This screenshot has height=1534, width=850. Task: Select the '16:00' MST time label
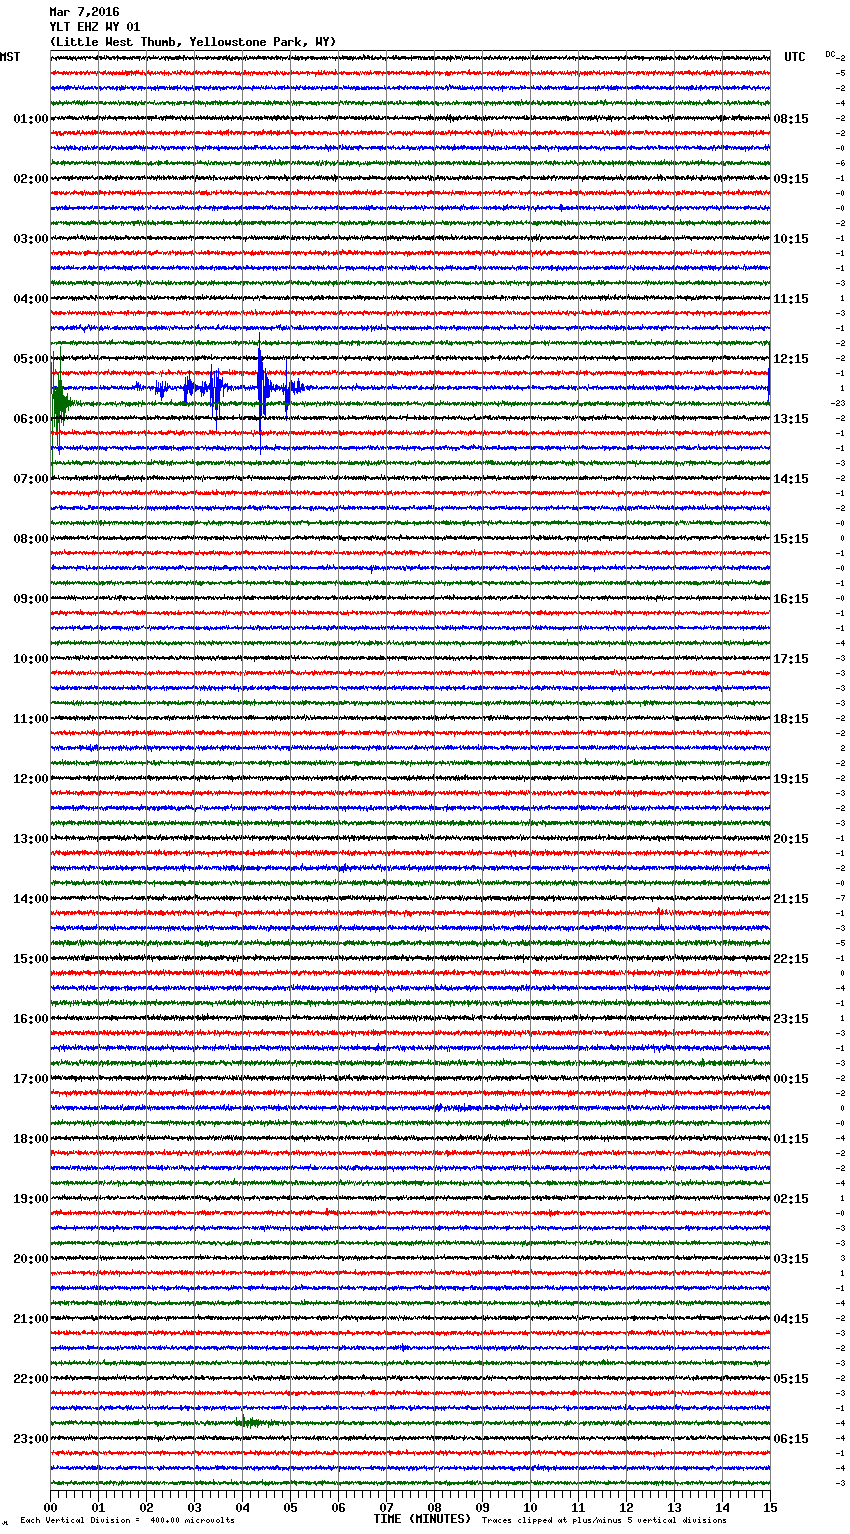coord(30,1019)
